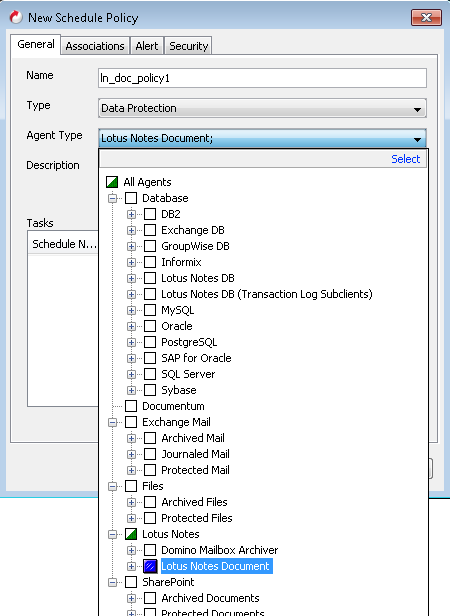The image size is (450, 616).
Task: Expand Lotus Notes DB Transaction Log Subclients node
Action: (x=131, y=294)
